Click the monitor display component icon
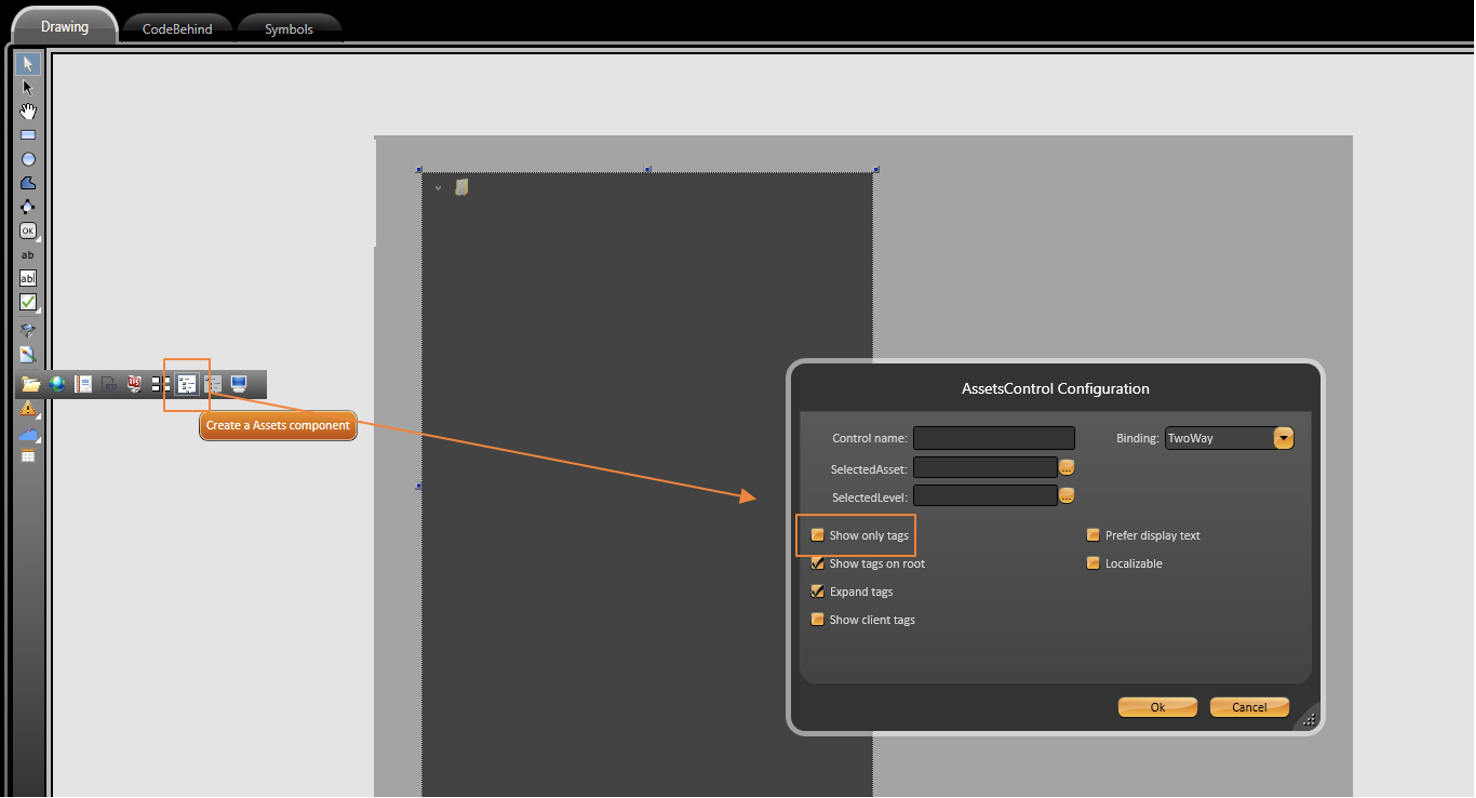 239,384
